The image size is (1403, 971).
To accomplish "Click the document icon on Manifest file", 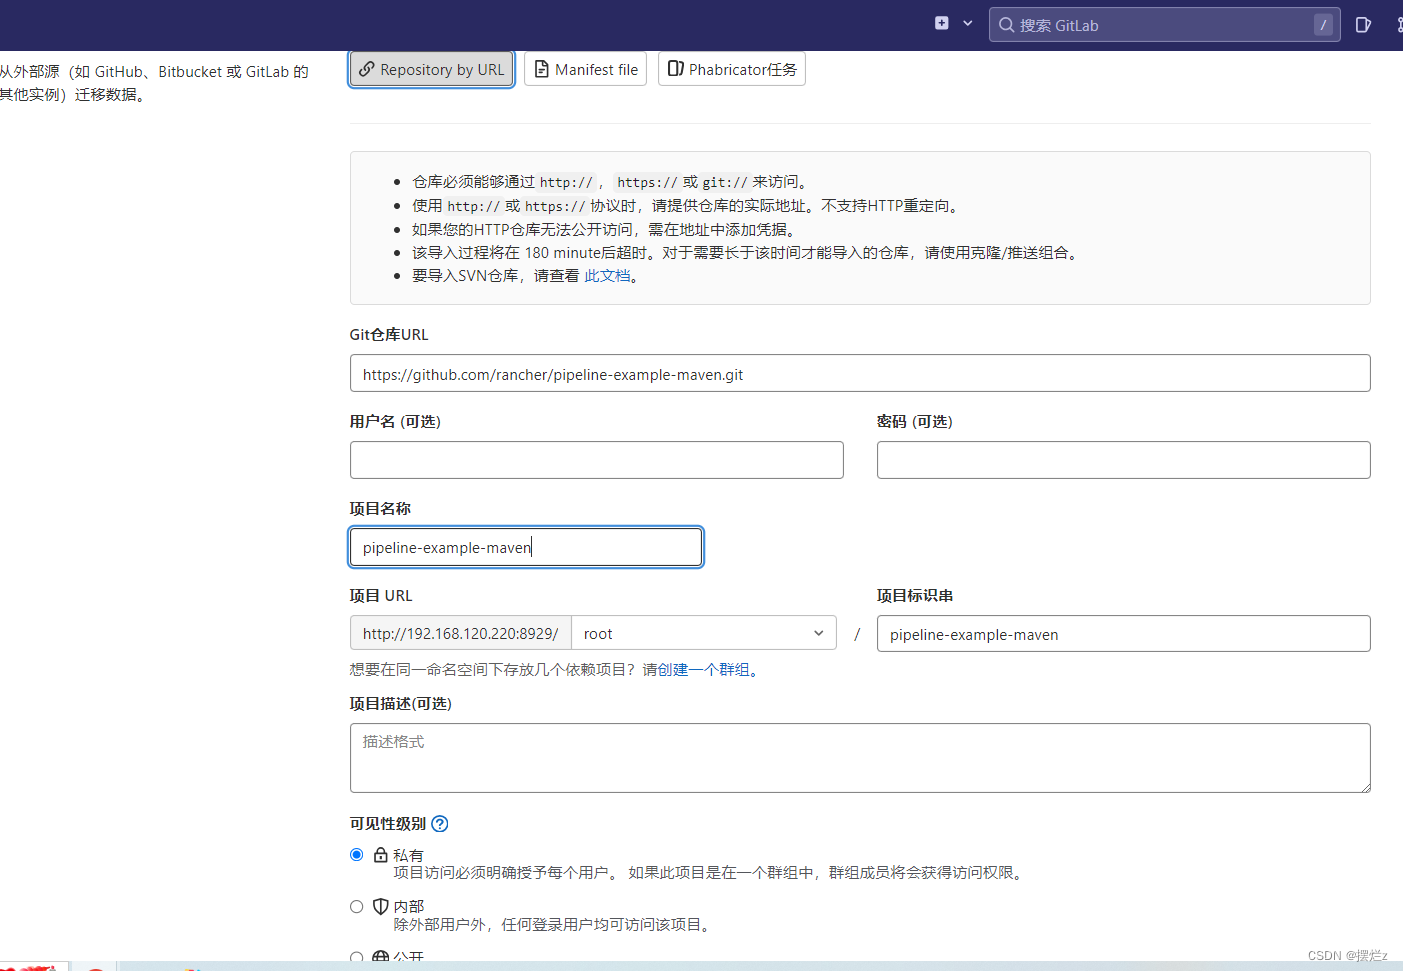I will (x=541, y=69).
